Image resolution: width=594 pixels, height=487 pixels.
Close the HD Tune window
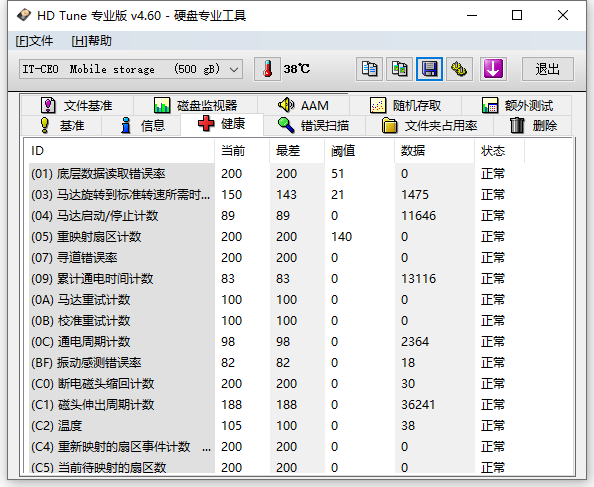tap(563, 16)
